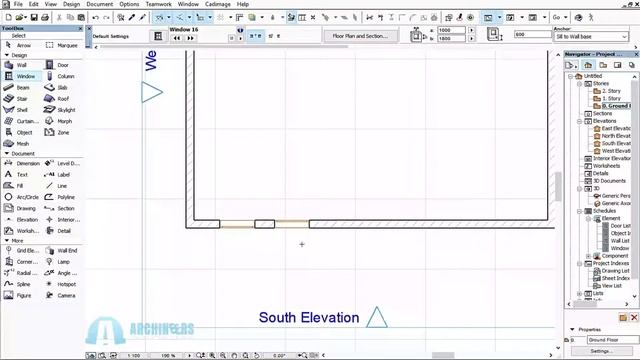Collapse the Design section of Toolbox
The image size is (640, 360).
(x=7, y=55)
